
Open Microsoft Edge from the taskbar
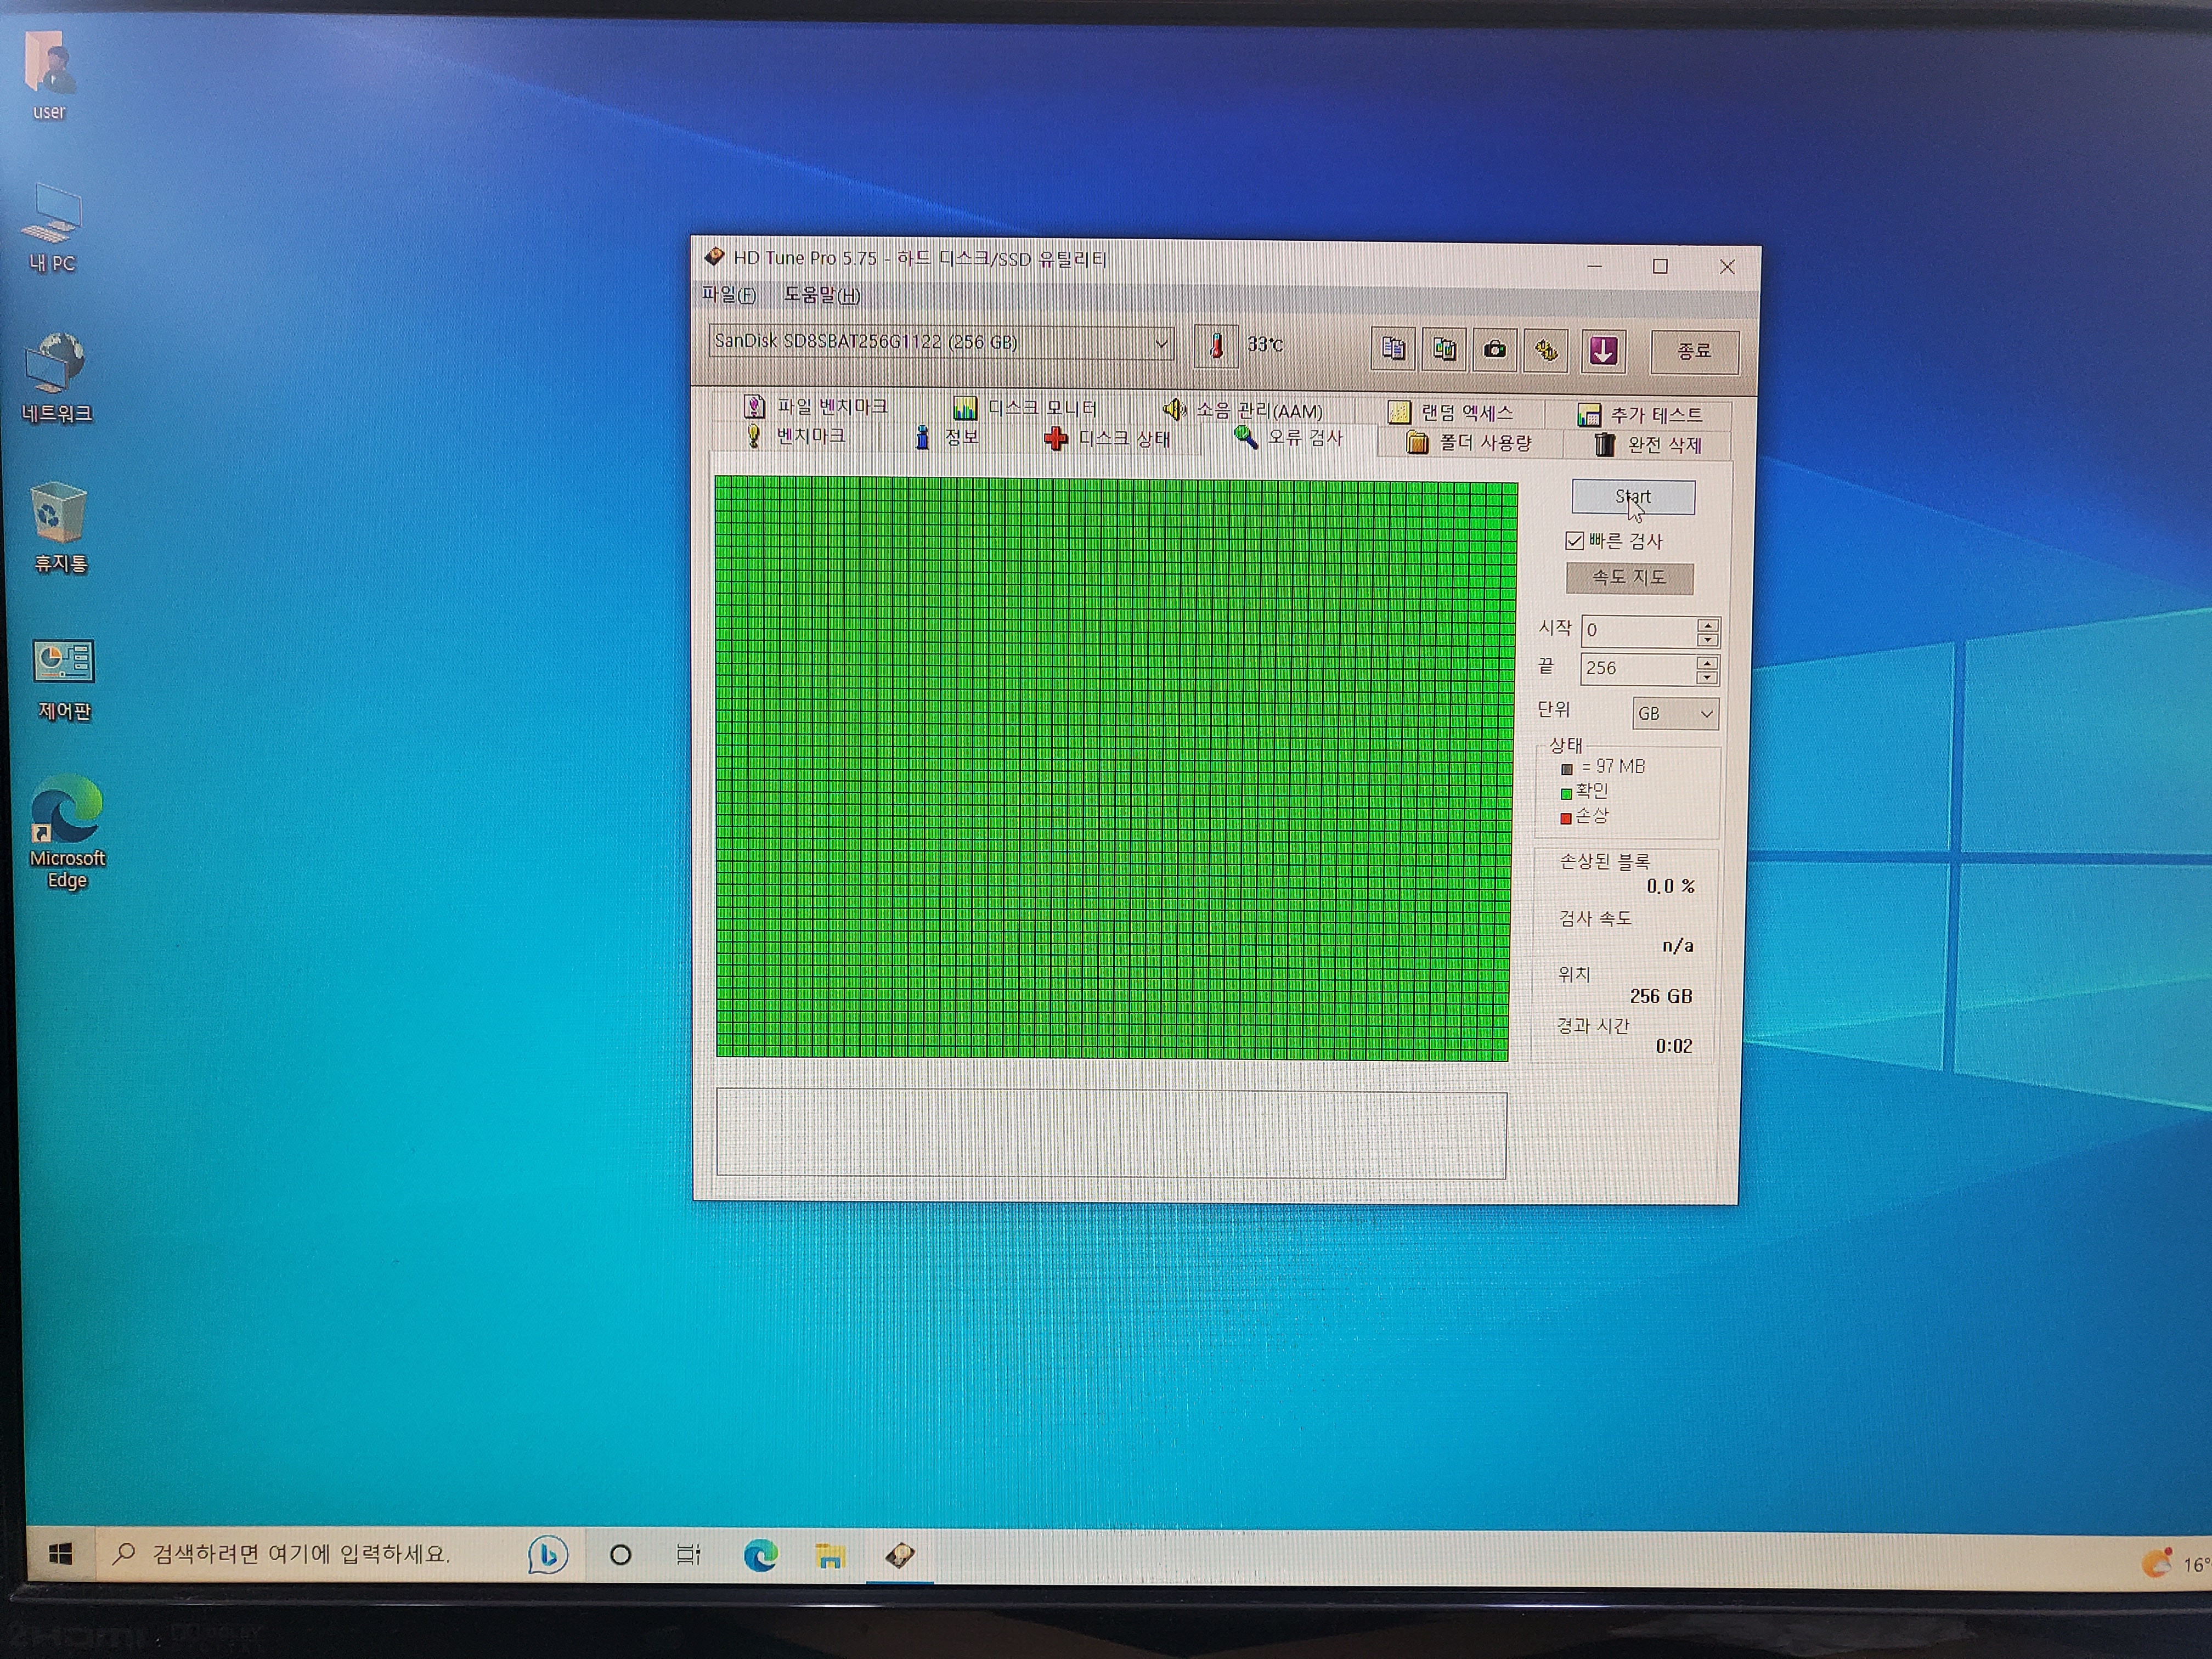(x=760, y=1555)
